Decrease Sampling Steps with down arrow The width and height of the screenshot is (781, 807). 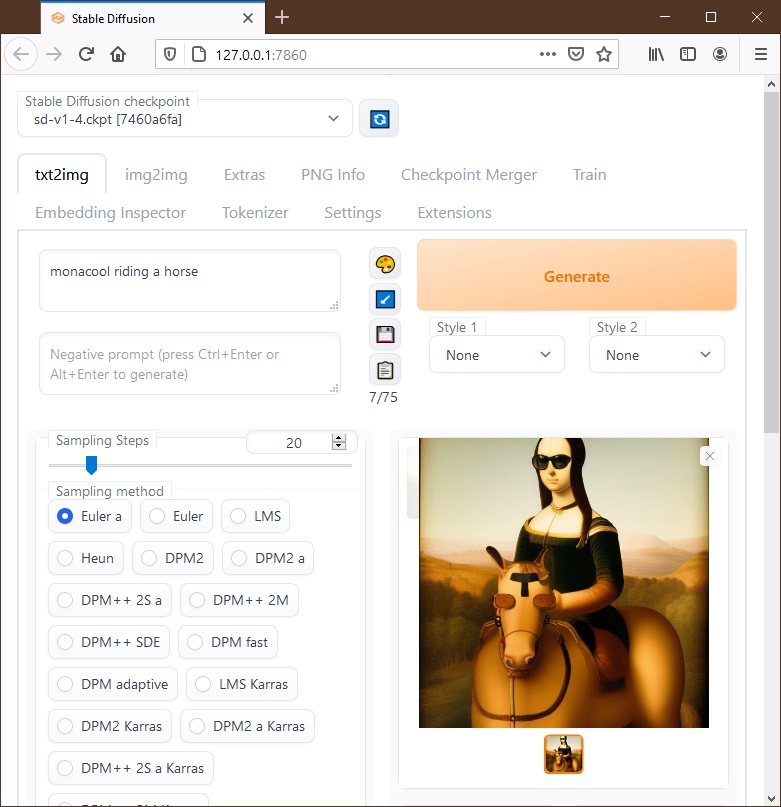coord(339,446)
